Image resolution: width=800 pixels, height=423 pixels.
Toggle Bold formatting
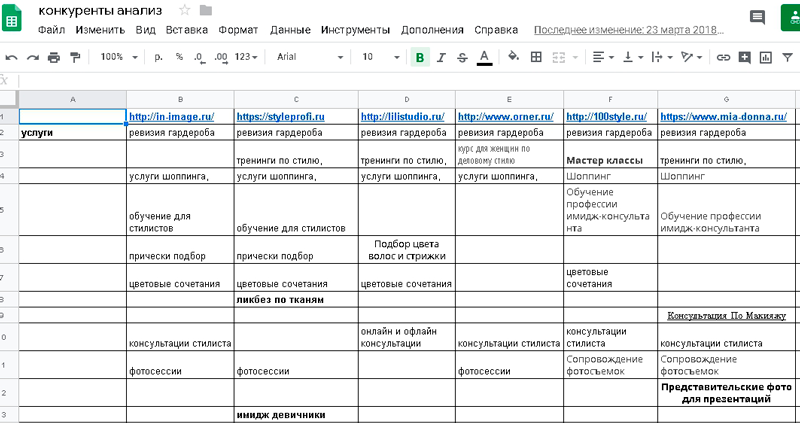tap(420, 57)
